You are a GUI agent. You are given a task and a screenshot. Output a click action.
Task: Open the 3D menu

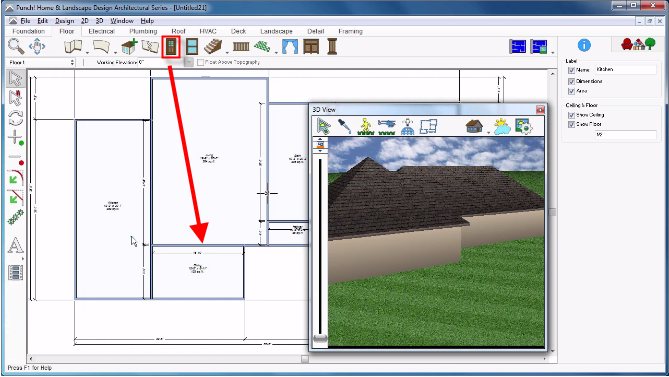99,20
